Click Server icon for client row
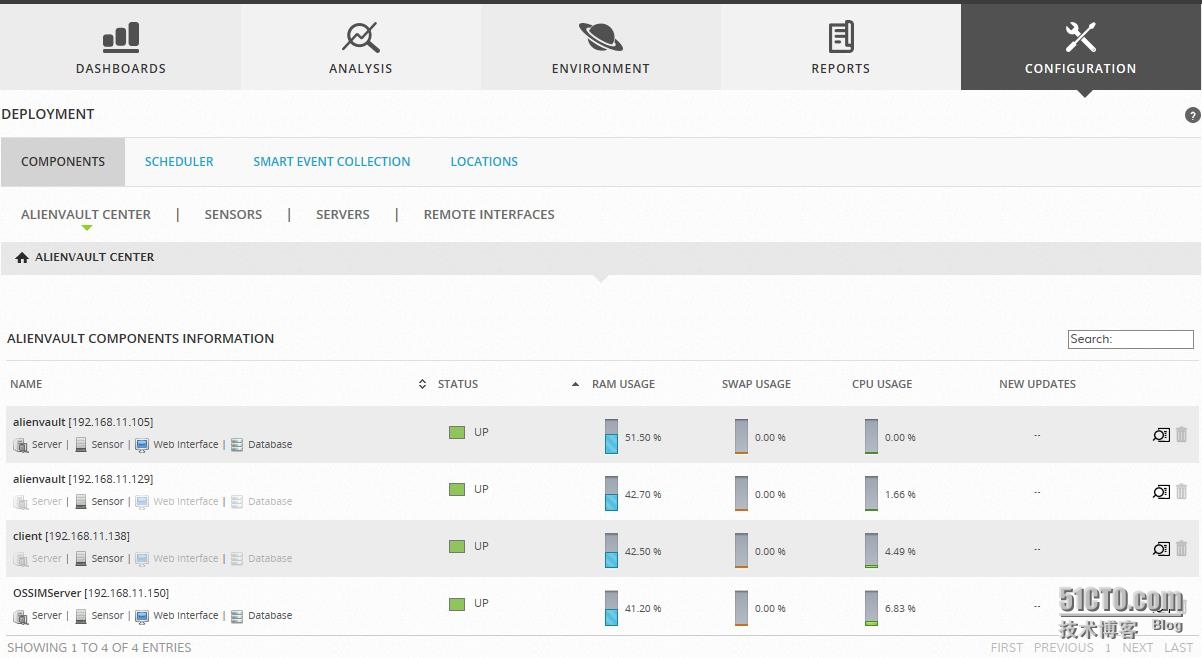 (x=21, y=559)
